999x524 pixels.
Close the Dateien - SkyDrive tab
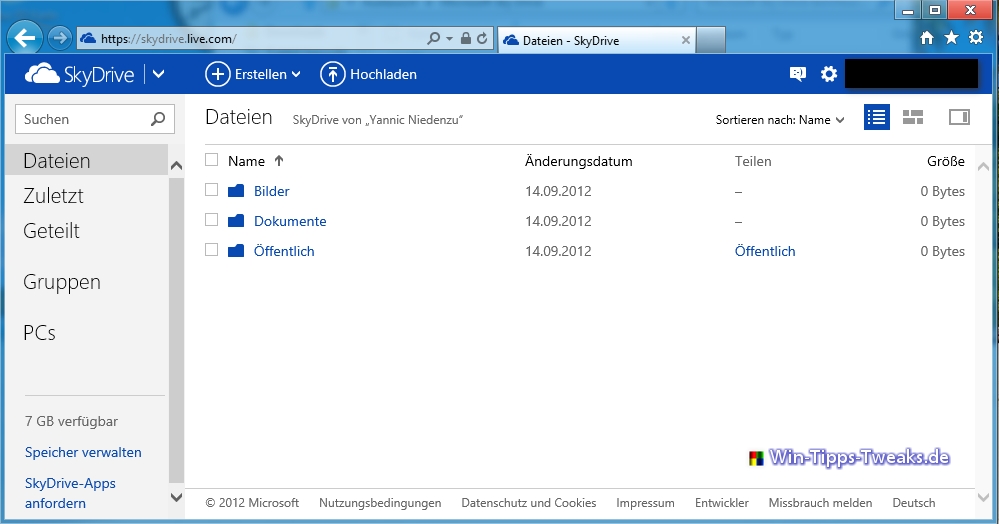click(686, 40)
